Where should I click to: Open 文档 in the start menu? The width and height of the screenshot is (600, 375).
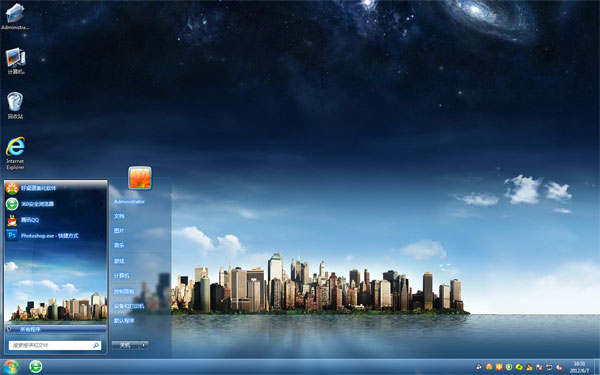[119, 216]
